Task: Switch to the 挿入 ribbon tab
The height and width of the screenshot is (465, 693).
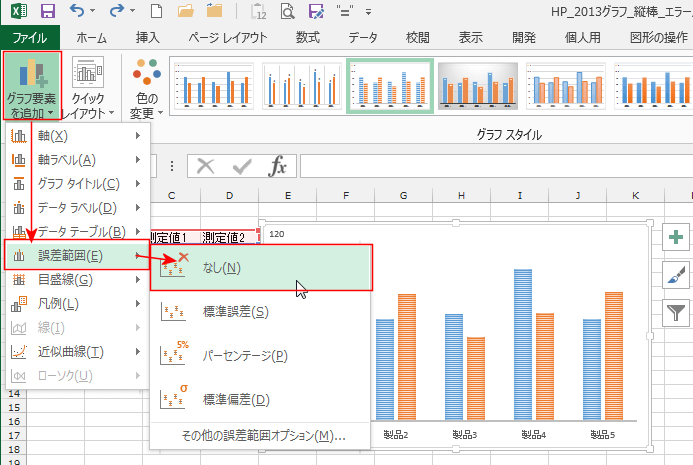Action: pos(147,38)
